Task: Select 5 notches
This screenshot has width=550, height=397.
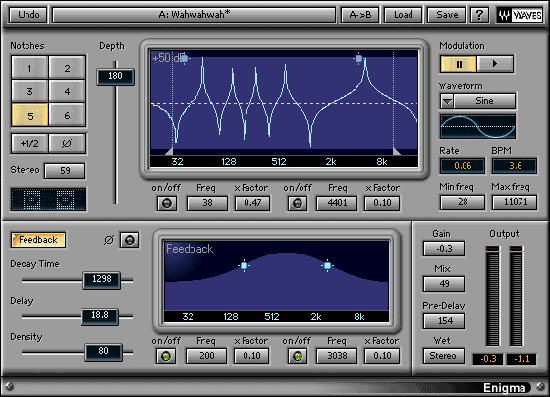Action: [x=30, y=115]
